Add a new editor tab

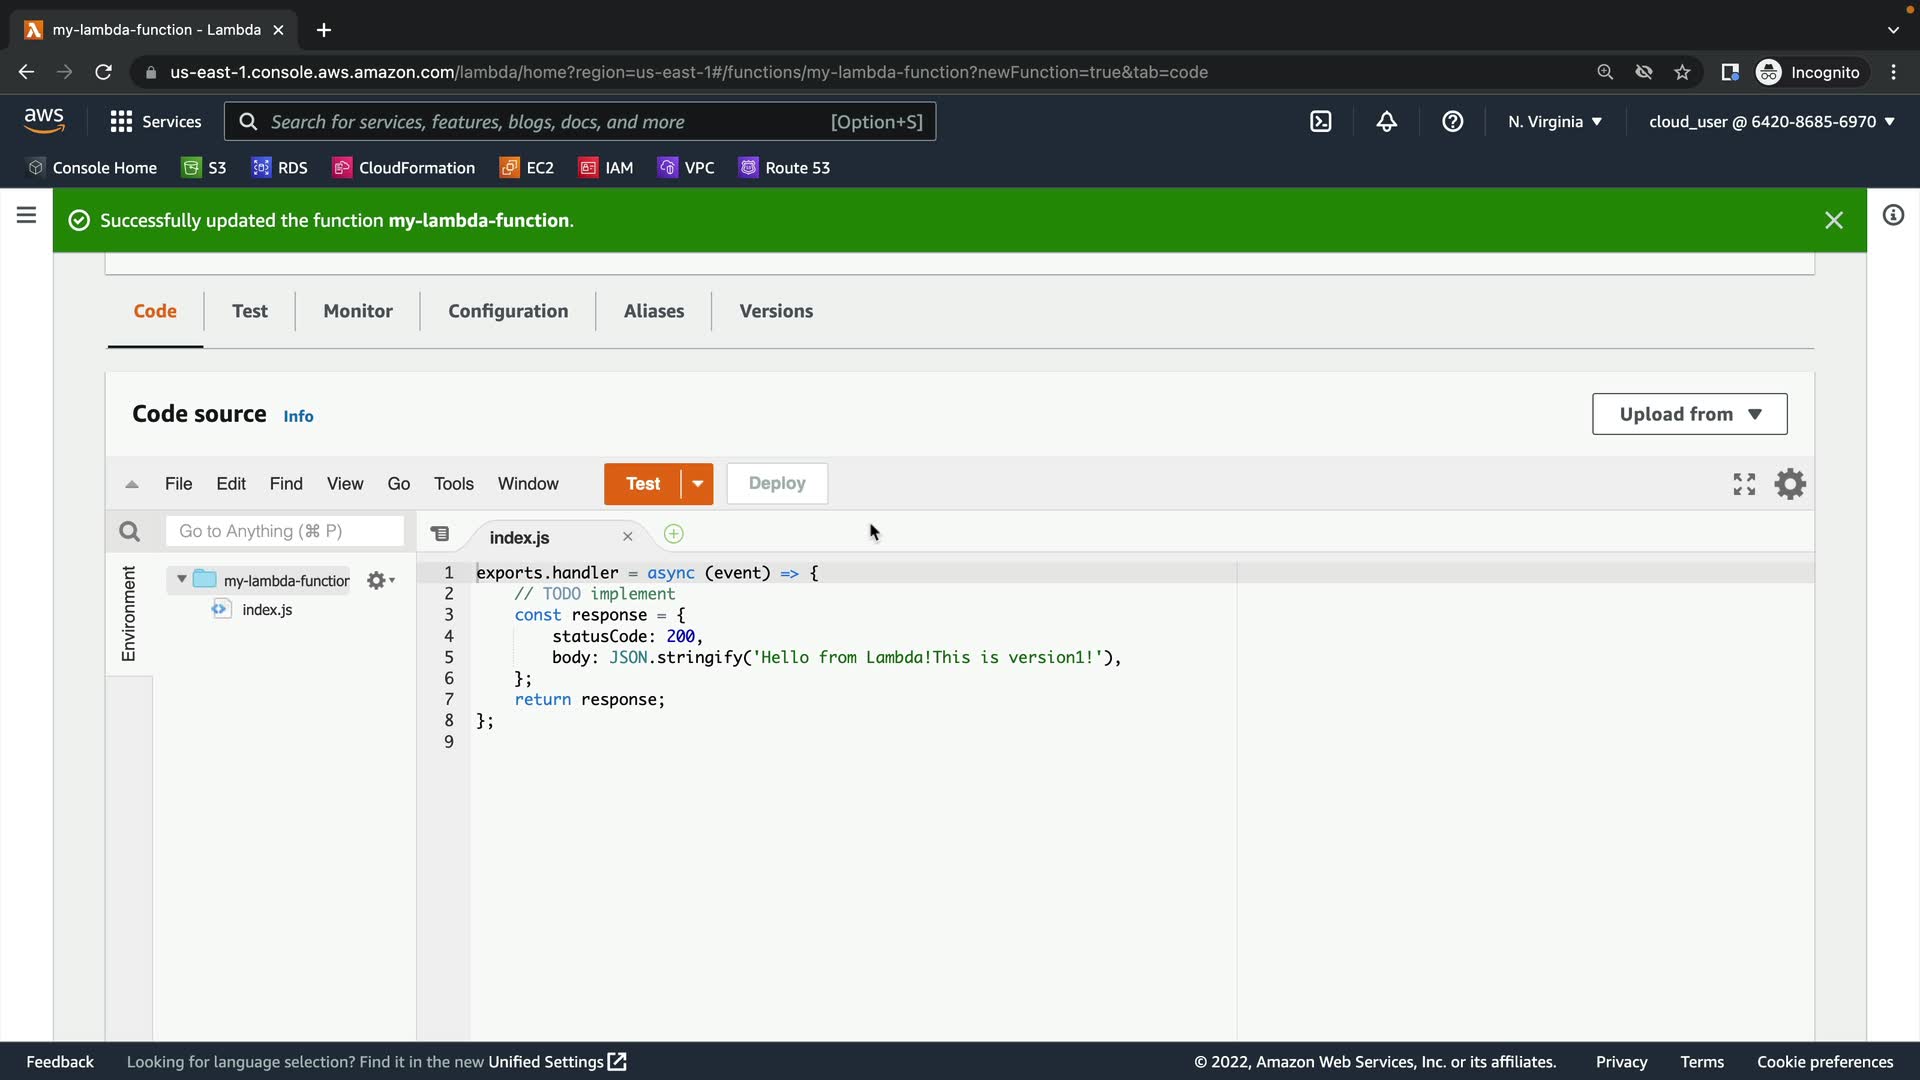(x=673, y=534)
